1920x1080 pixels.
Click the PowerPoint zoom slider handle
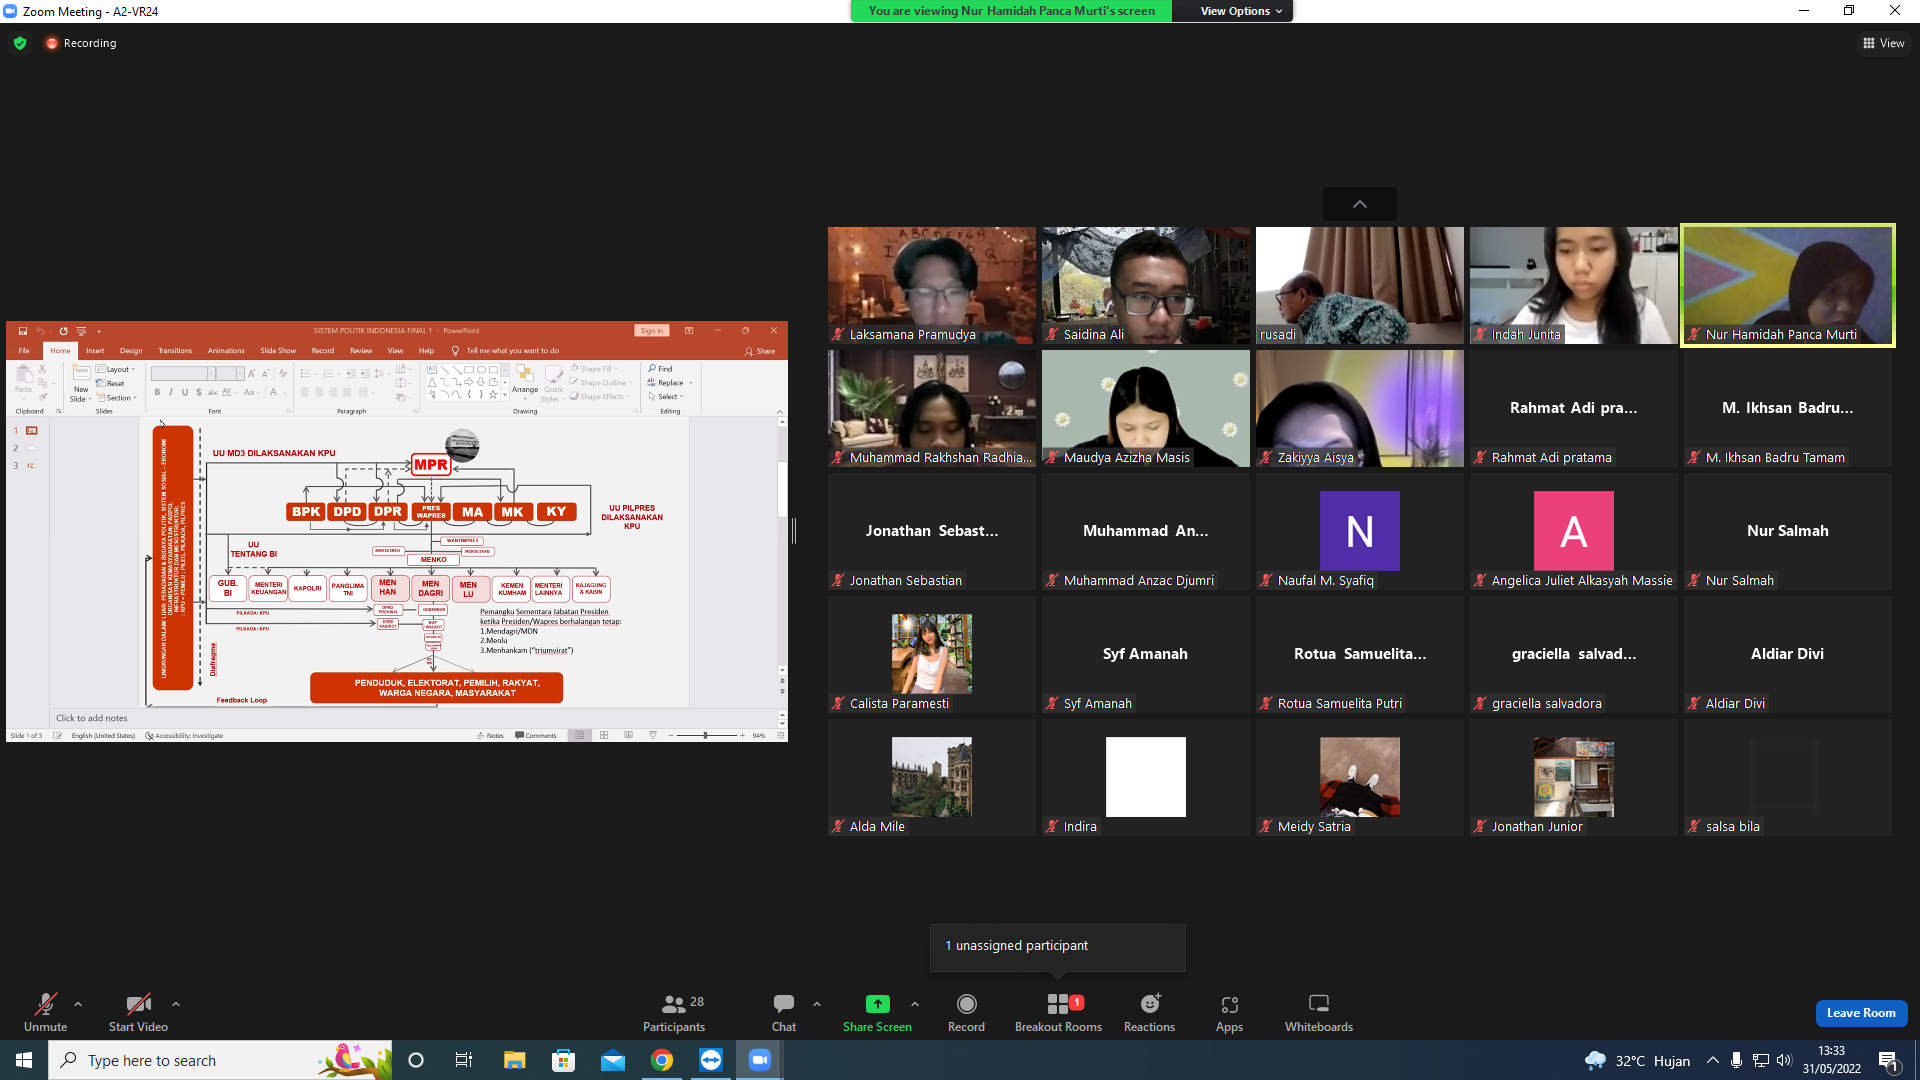click(706, 736)
